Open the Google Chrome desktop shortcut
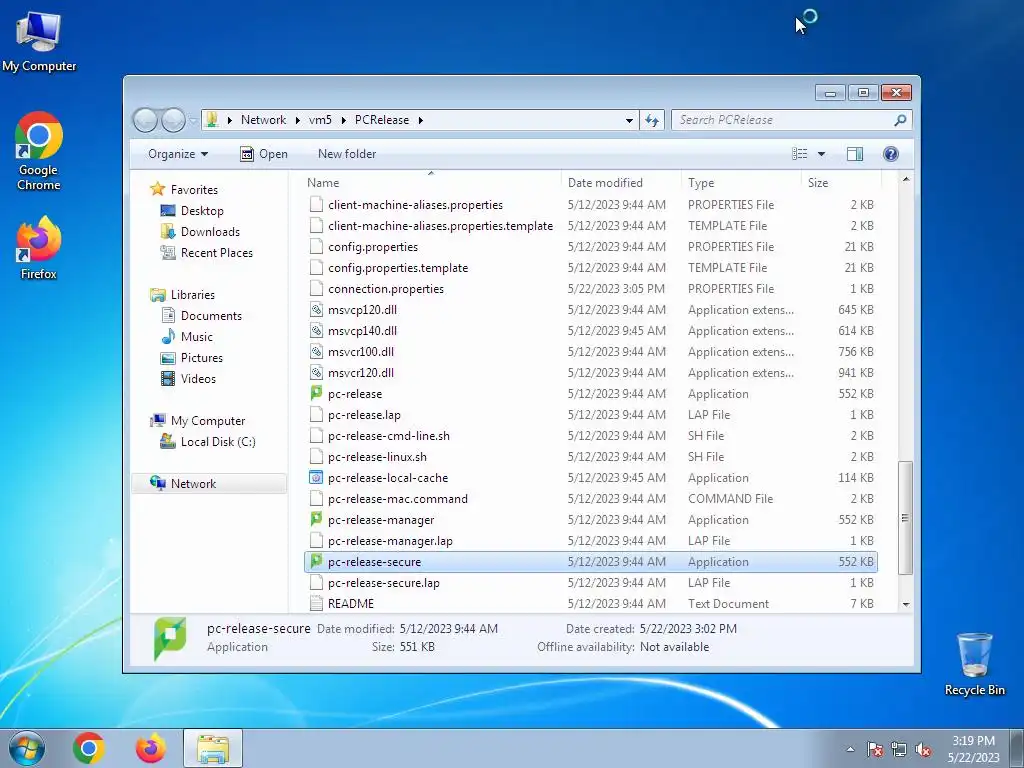The width and height of the screenshot is (1024, 768). point(39,152)
